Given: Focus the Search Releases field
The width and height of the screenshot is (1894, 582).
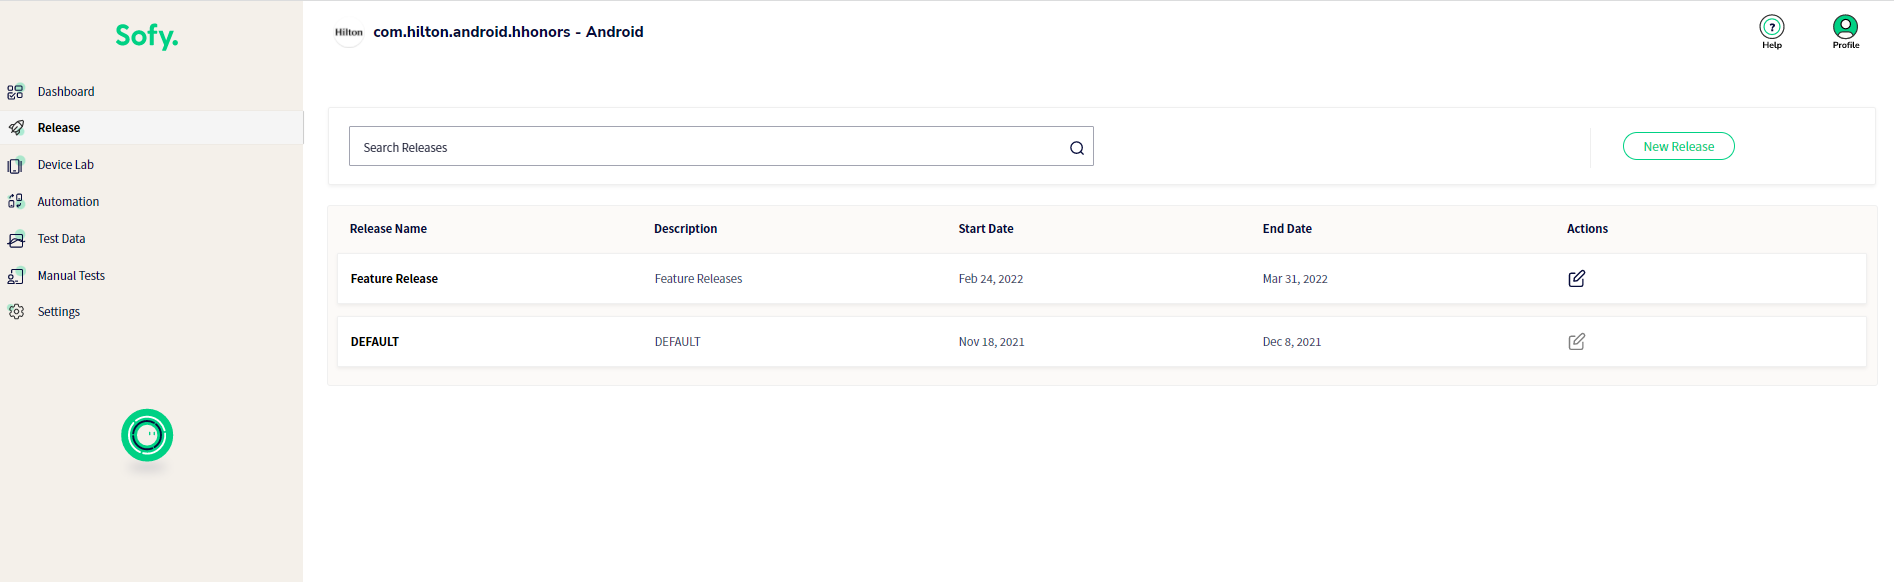Looking at the screenshot, I should [721, 146].
